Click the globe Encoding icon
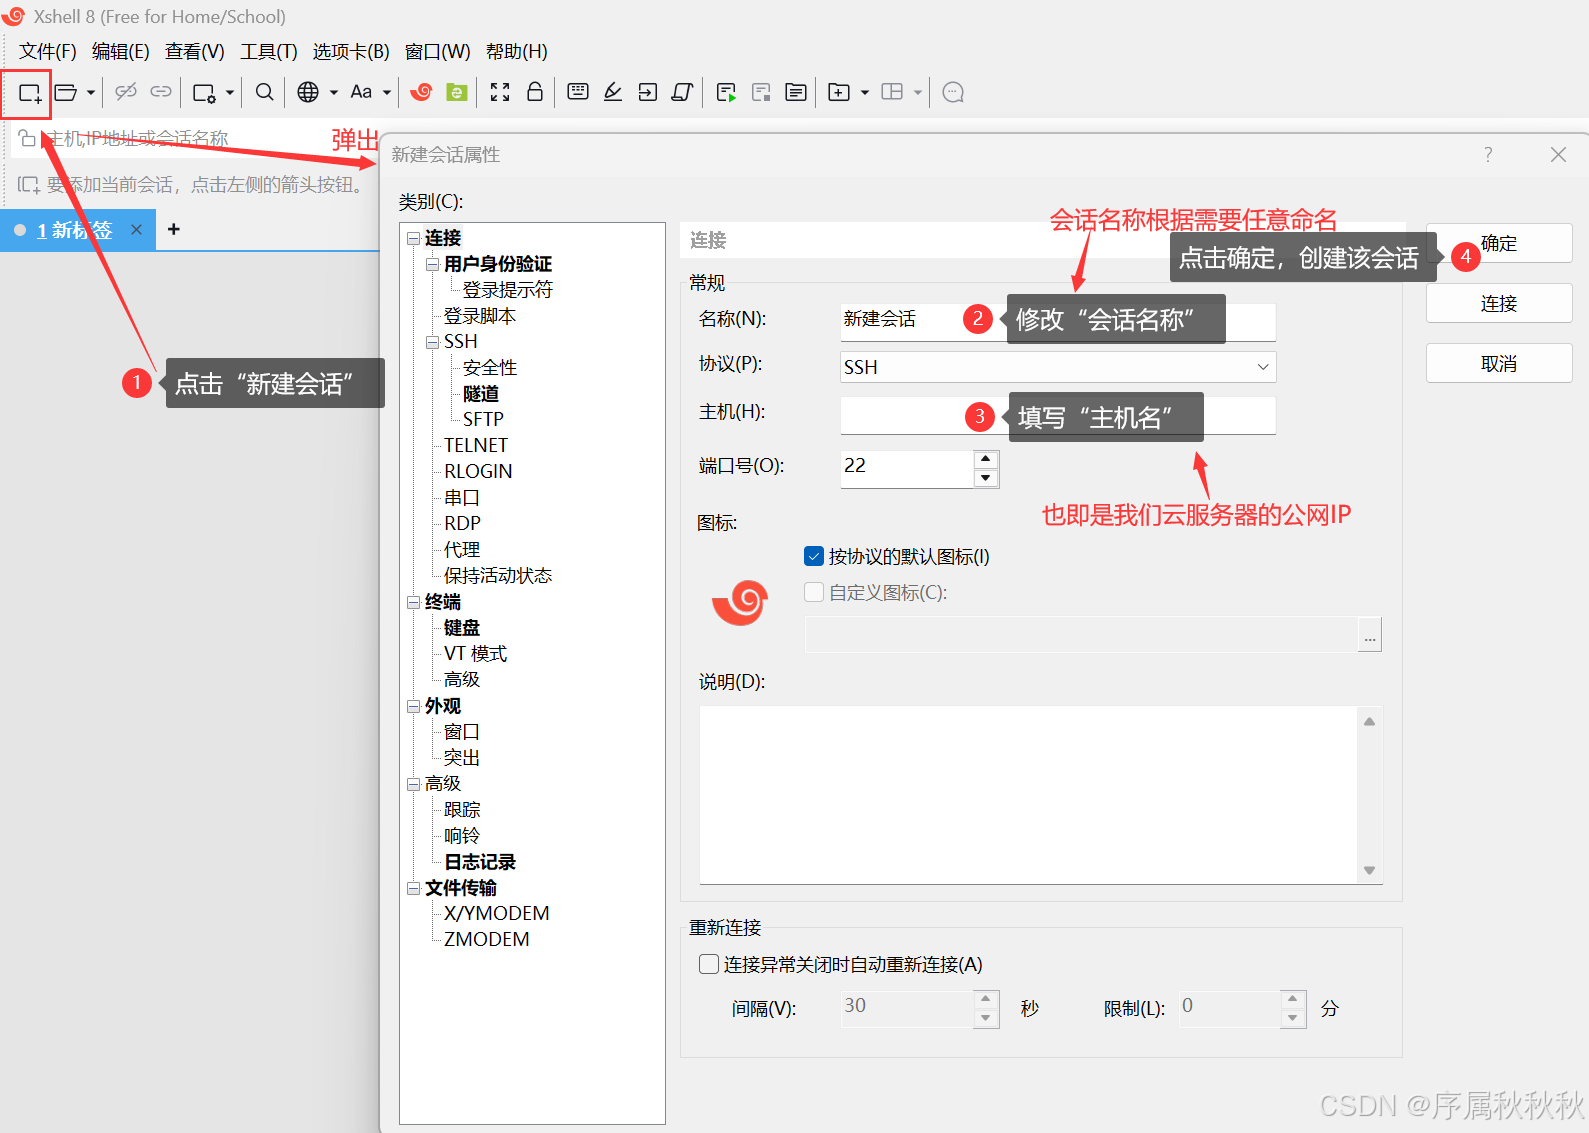Image resolution: width=1589 pixels, height=1133 pixels. (308, 92)
